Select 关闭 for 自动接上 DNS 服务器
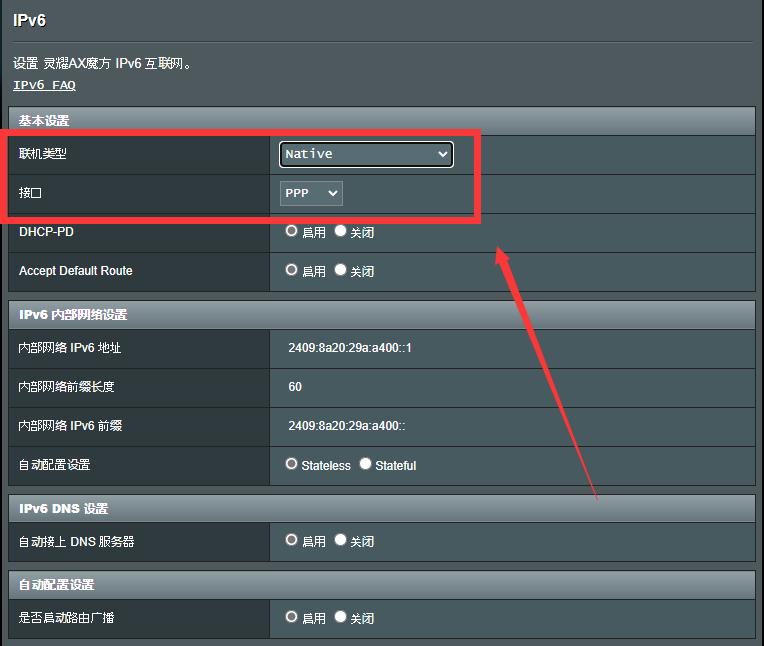This screenshot has width=764, height=646. click(x=341, y=540)
